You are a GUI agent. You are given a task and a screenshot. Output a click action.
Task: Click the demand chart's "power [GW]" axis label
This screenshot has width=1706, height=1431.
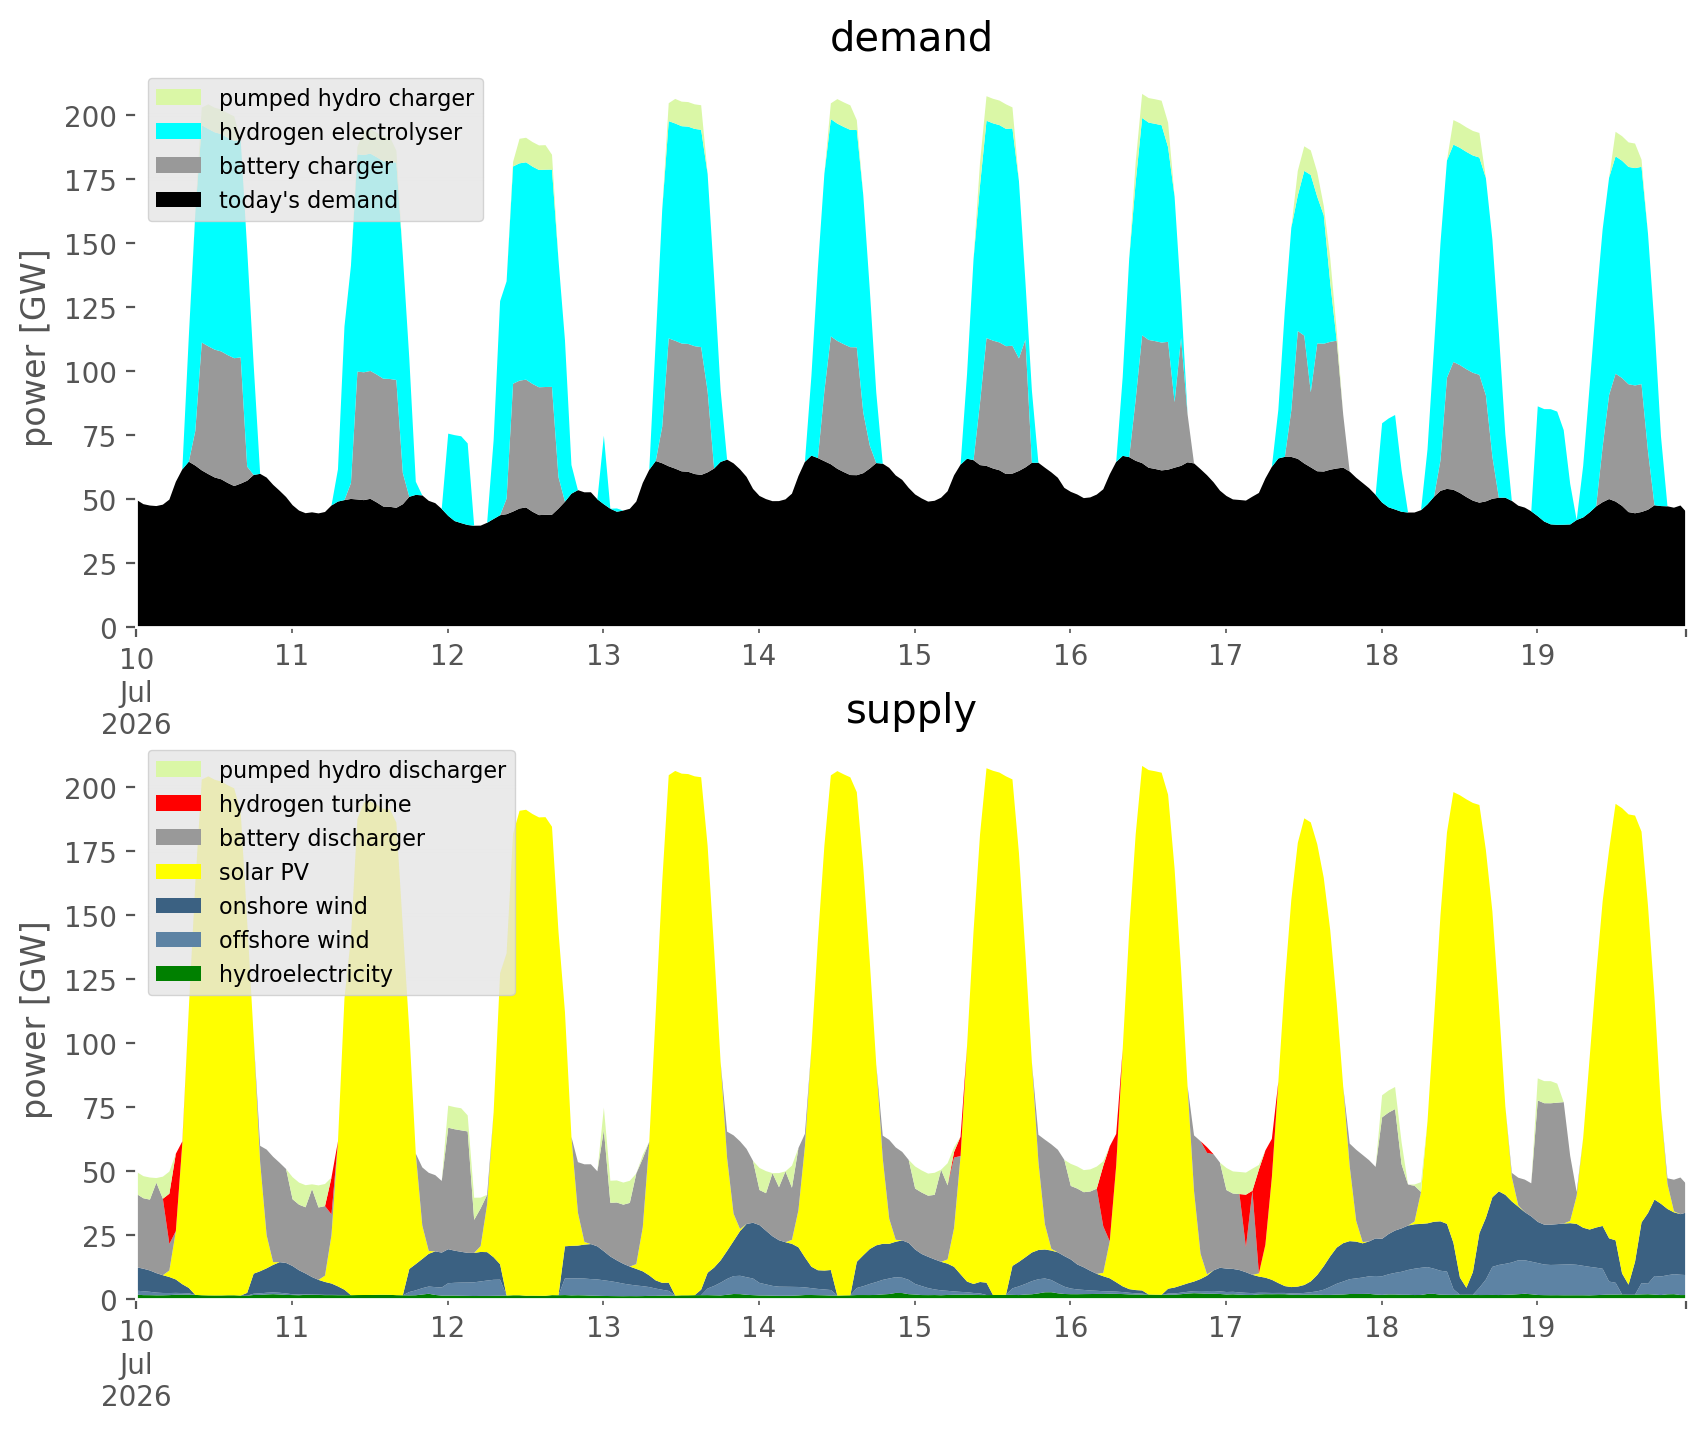click(37, 348)
